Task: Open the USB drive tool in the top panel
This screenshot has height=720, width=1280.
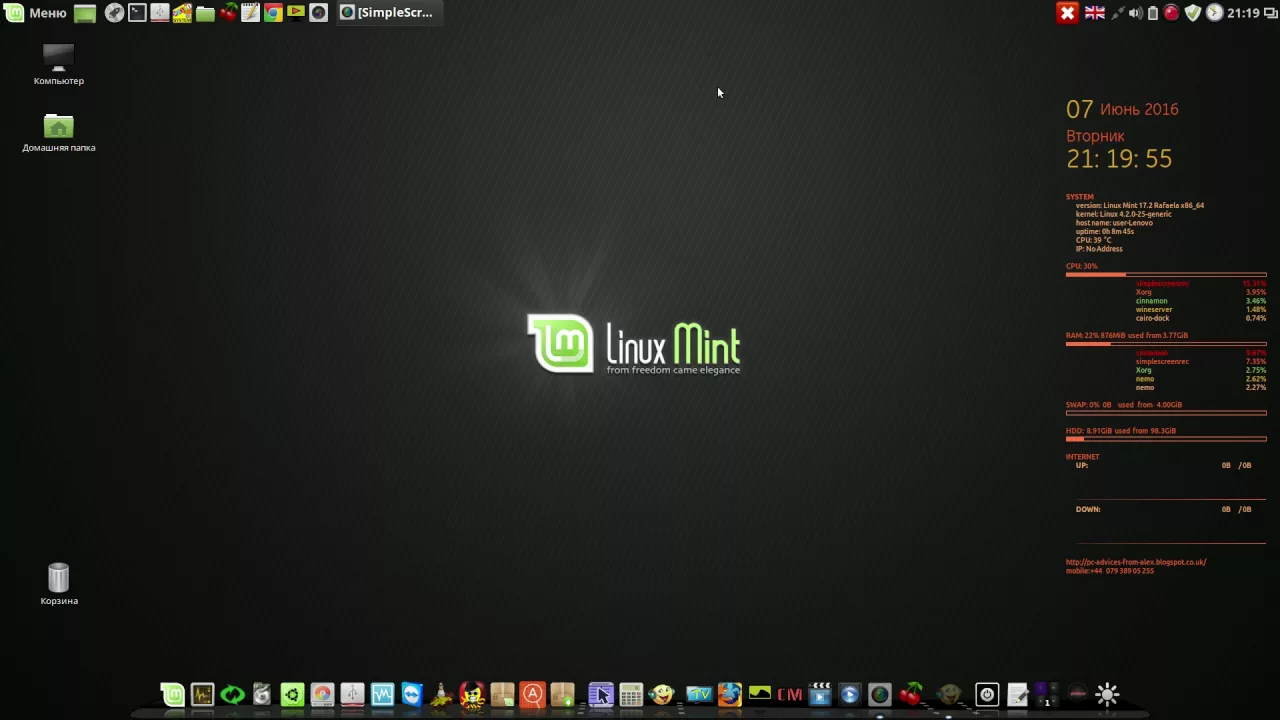Action: (x=159, y=13)
